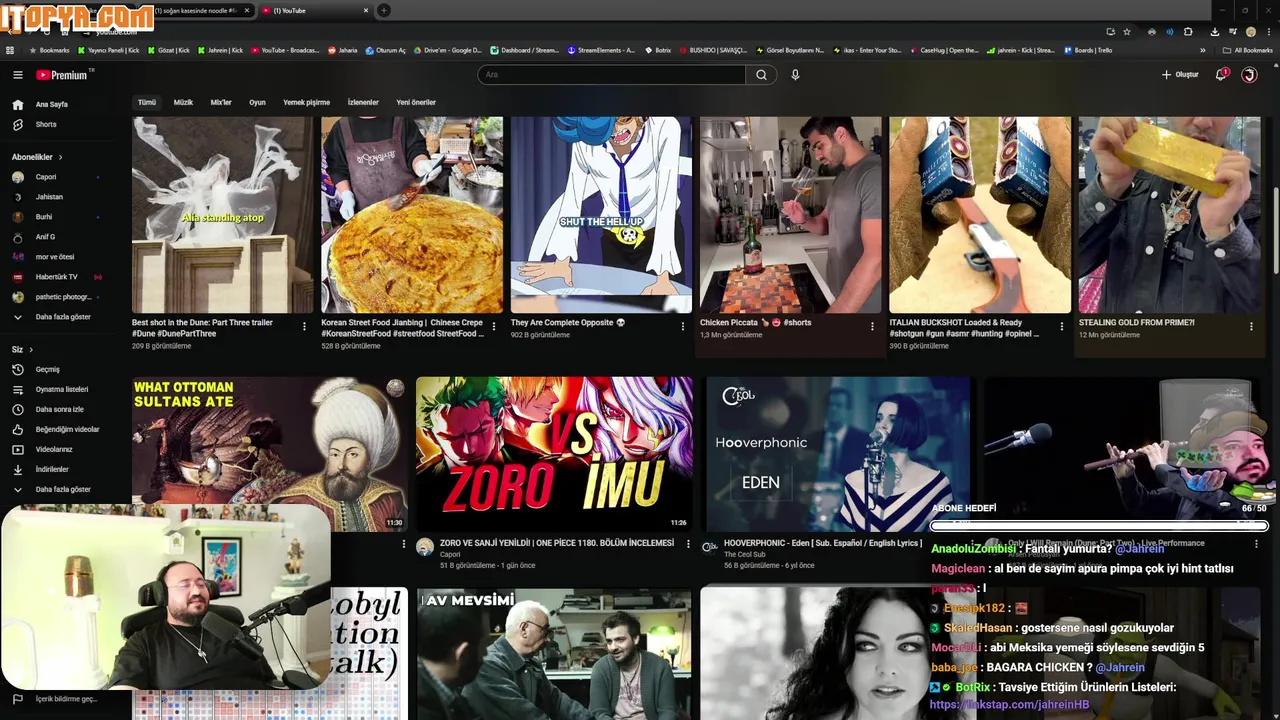The width and height of the screenshot is (1280, 720).
Task: Open Habertürk TV live channel
Action: [56, 277]
